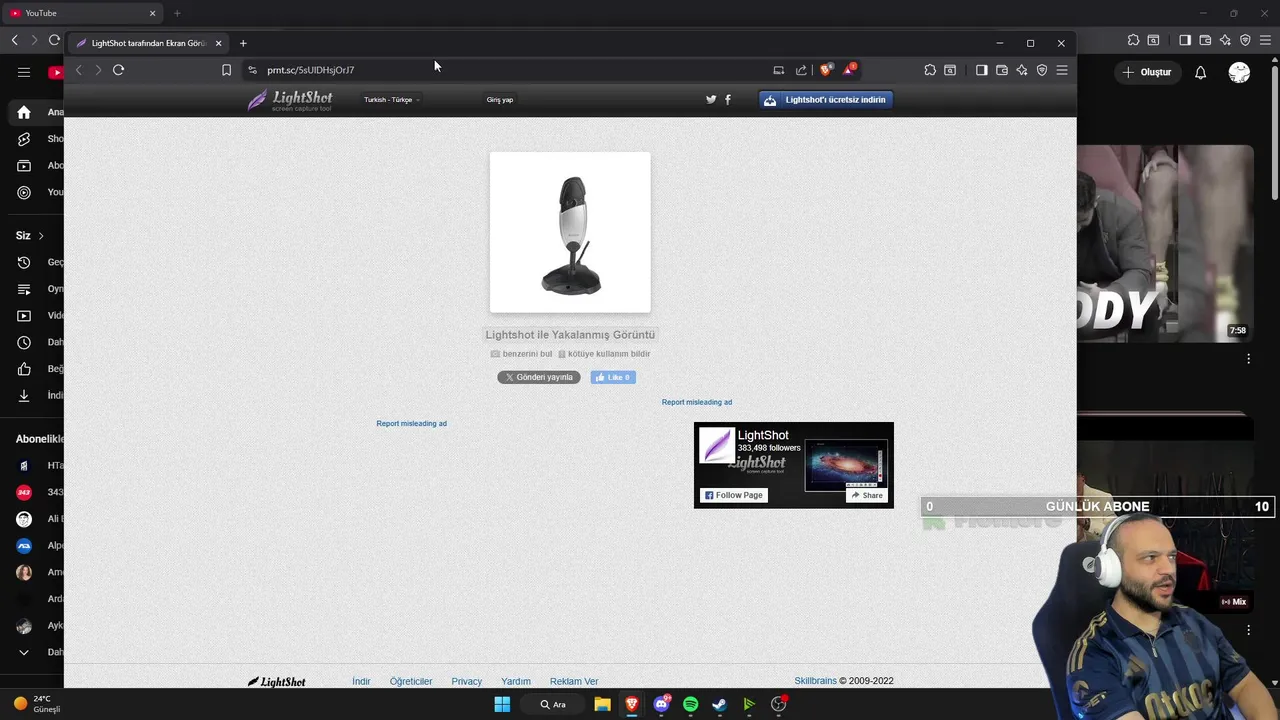This screenshot has width=1280, height=720.
Task: Click Report misleading ad link on left
Action: (x=411, y=423)
